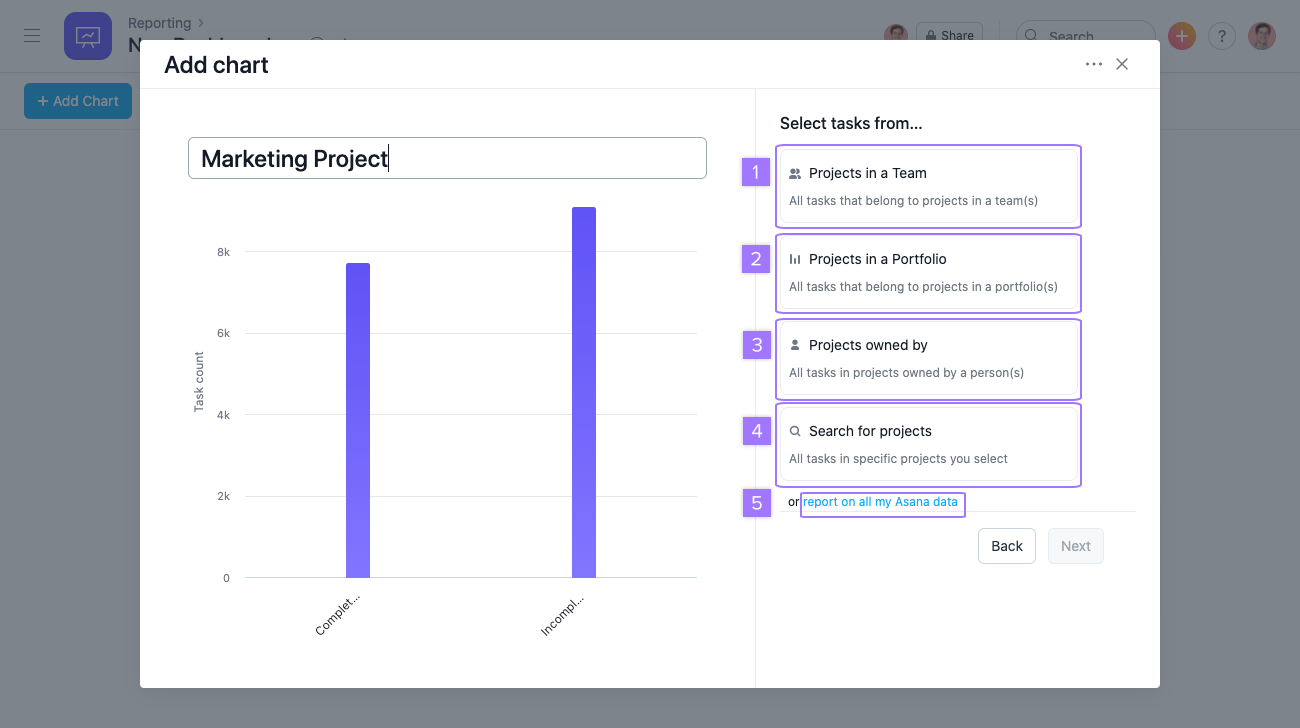Viewport: 1300px width, 728px height.
Task: Open the help question mark icon
Action: tap(1221, 35)
